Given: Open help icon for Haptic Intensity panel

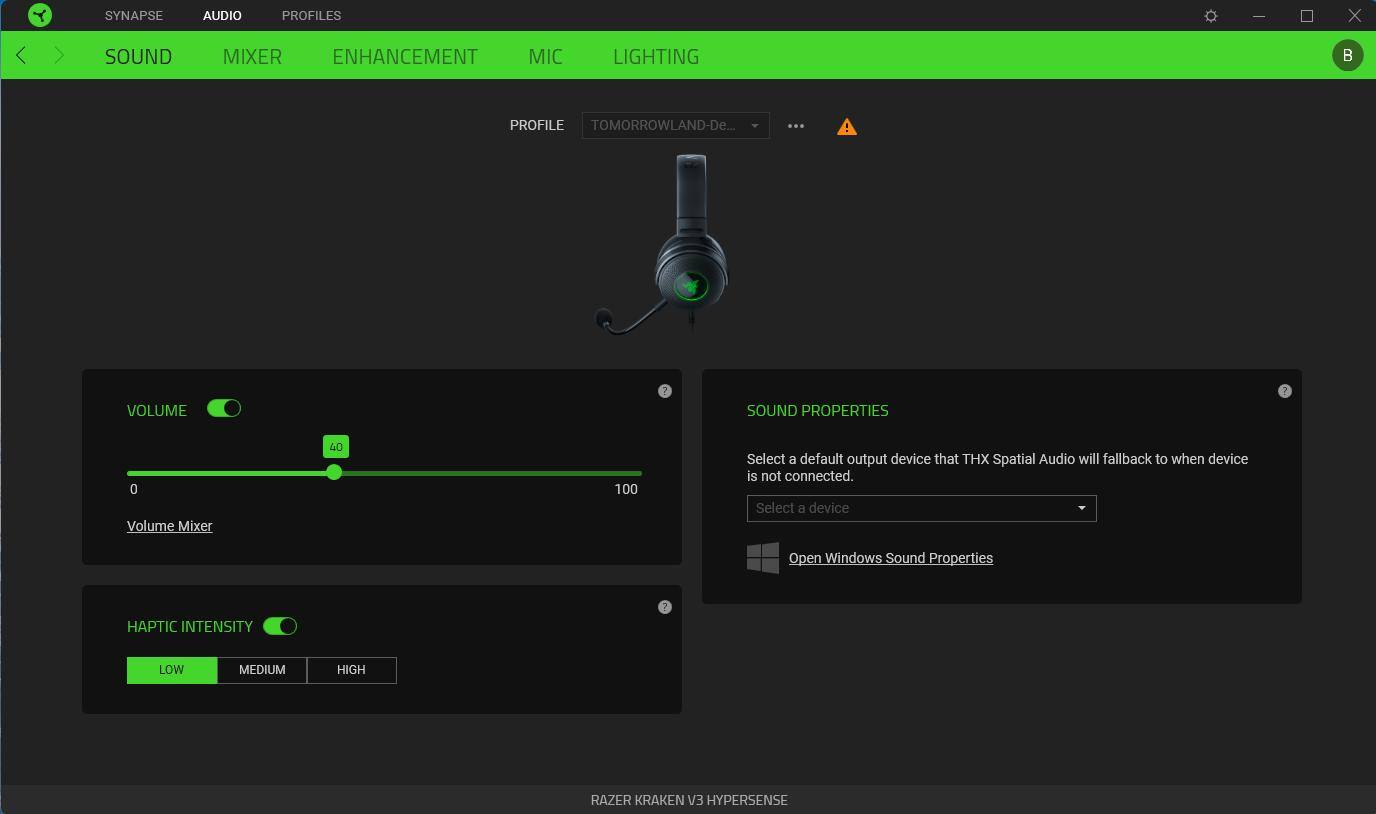Looking at the screenshot, I should pos(665,607).
